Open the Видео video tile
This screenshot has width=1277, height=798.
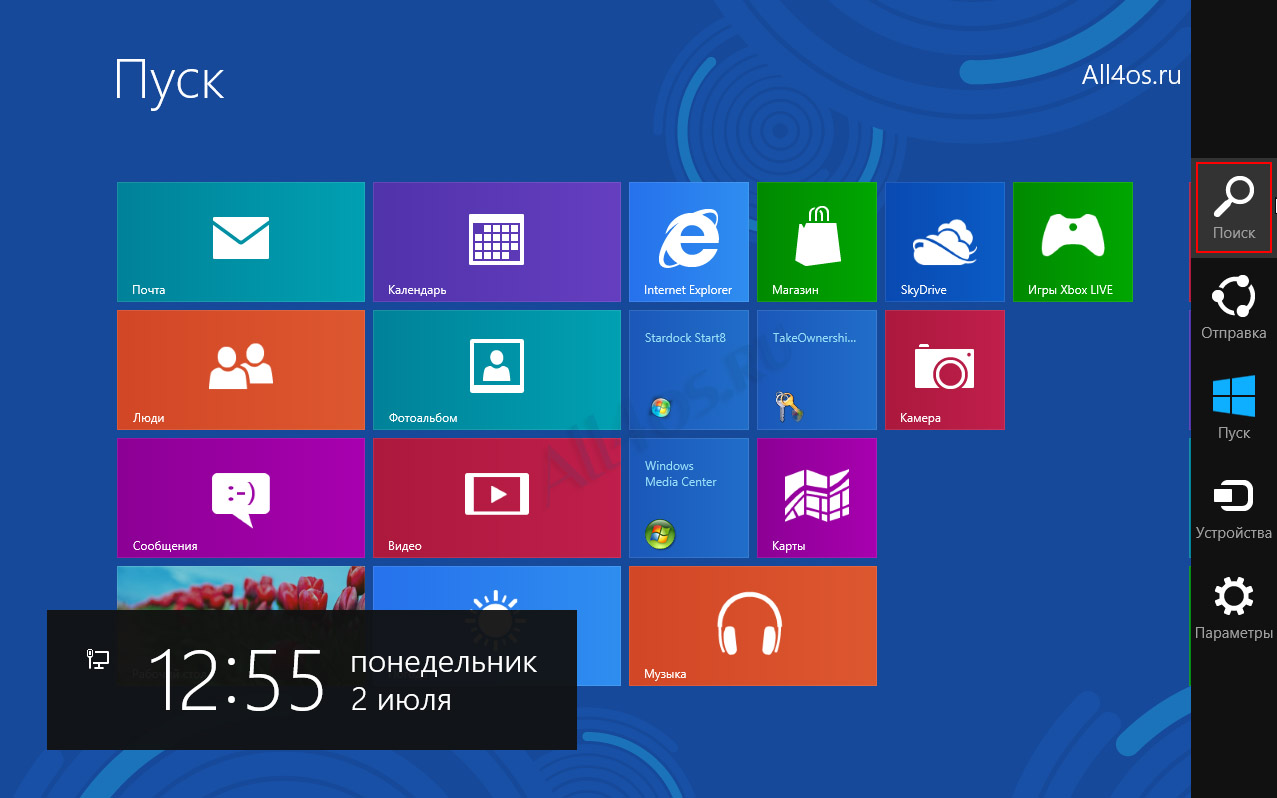click(497, 498)
